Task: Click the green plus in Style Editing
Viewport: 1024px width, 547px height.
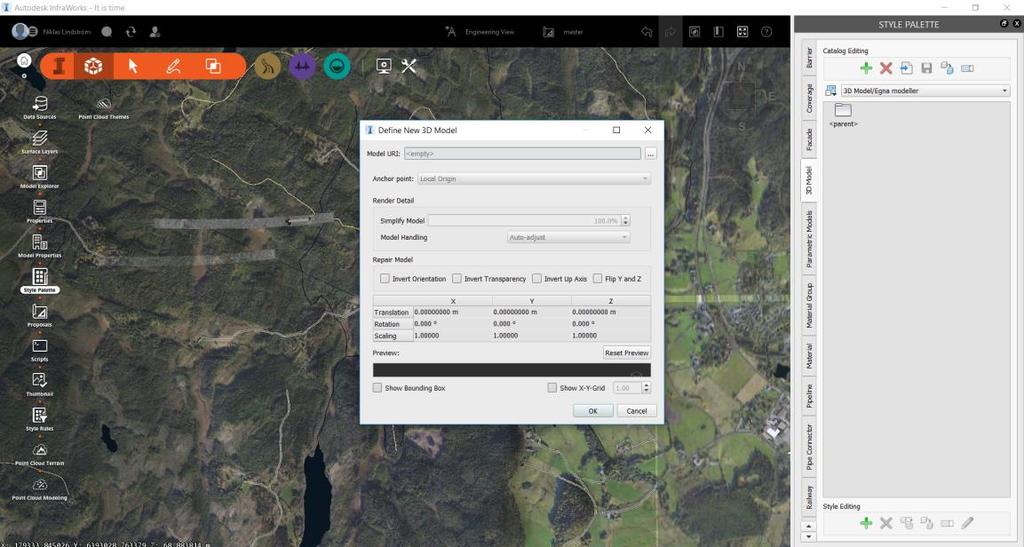Action: coord(866,523)
